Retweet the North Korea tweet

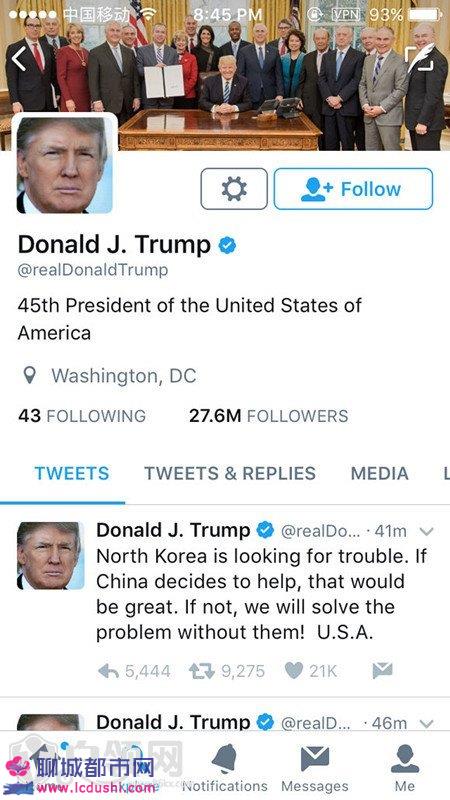pyautogui.click(x=202, y=670)
